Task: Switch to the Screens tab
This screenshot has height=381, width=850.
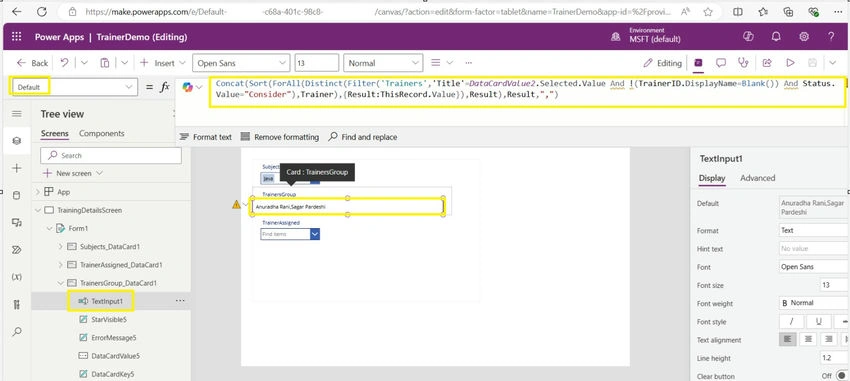Action: point(55,133)
